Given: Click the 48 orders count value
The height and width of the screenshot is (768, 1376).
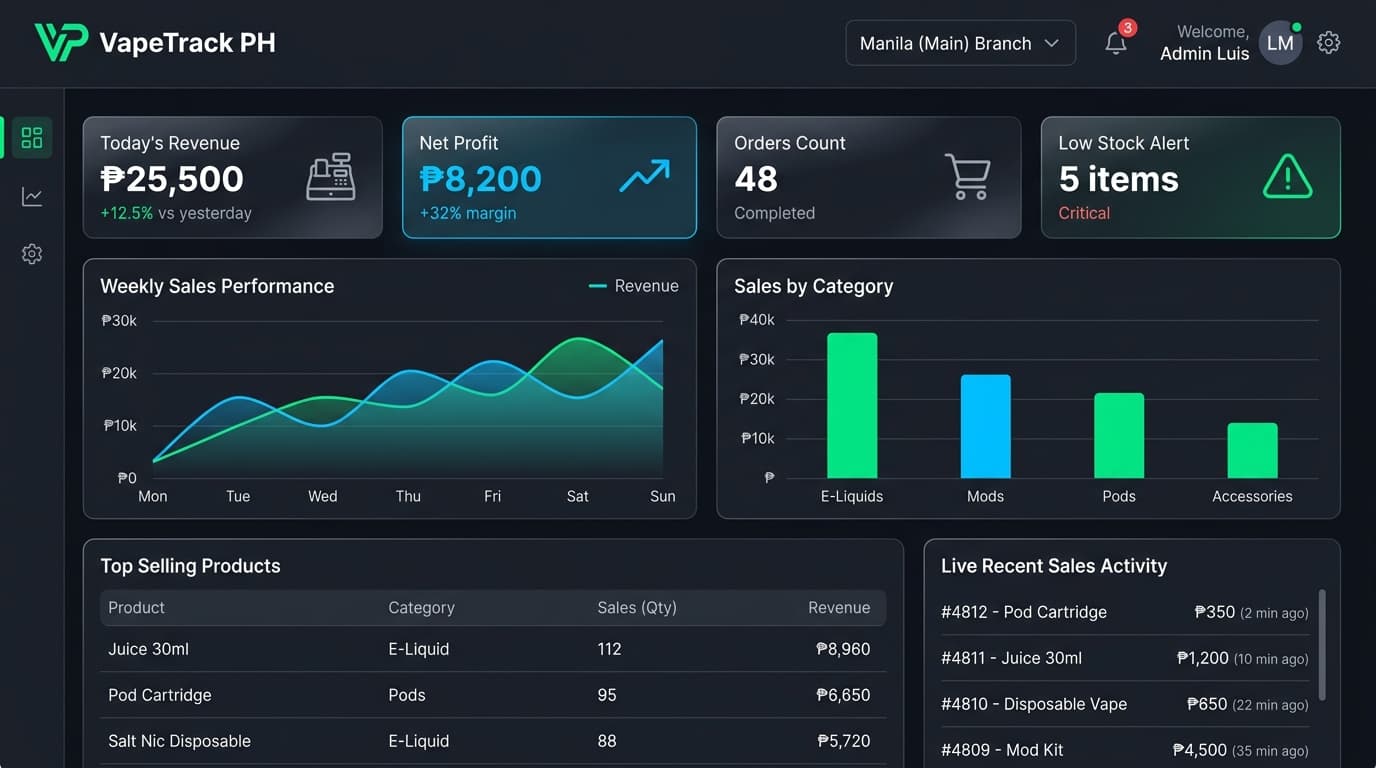Looking at the screenshot, I should pyautogui.click(x=756, y=179).
